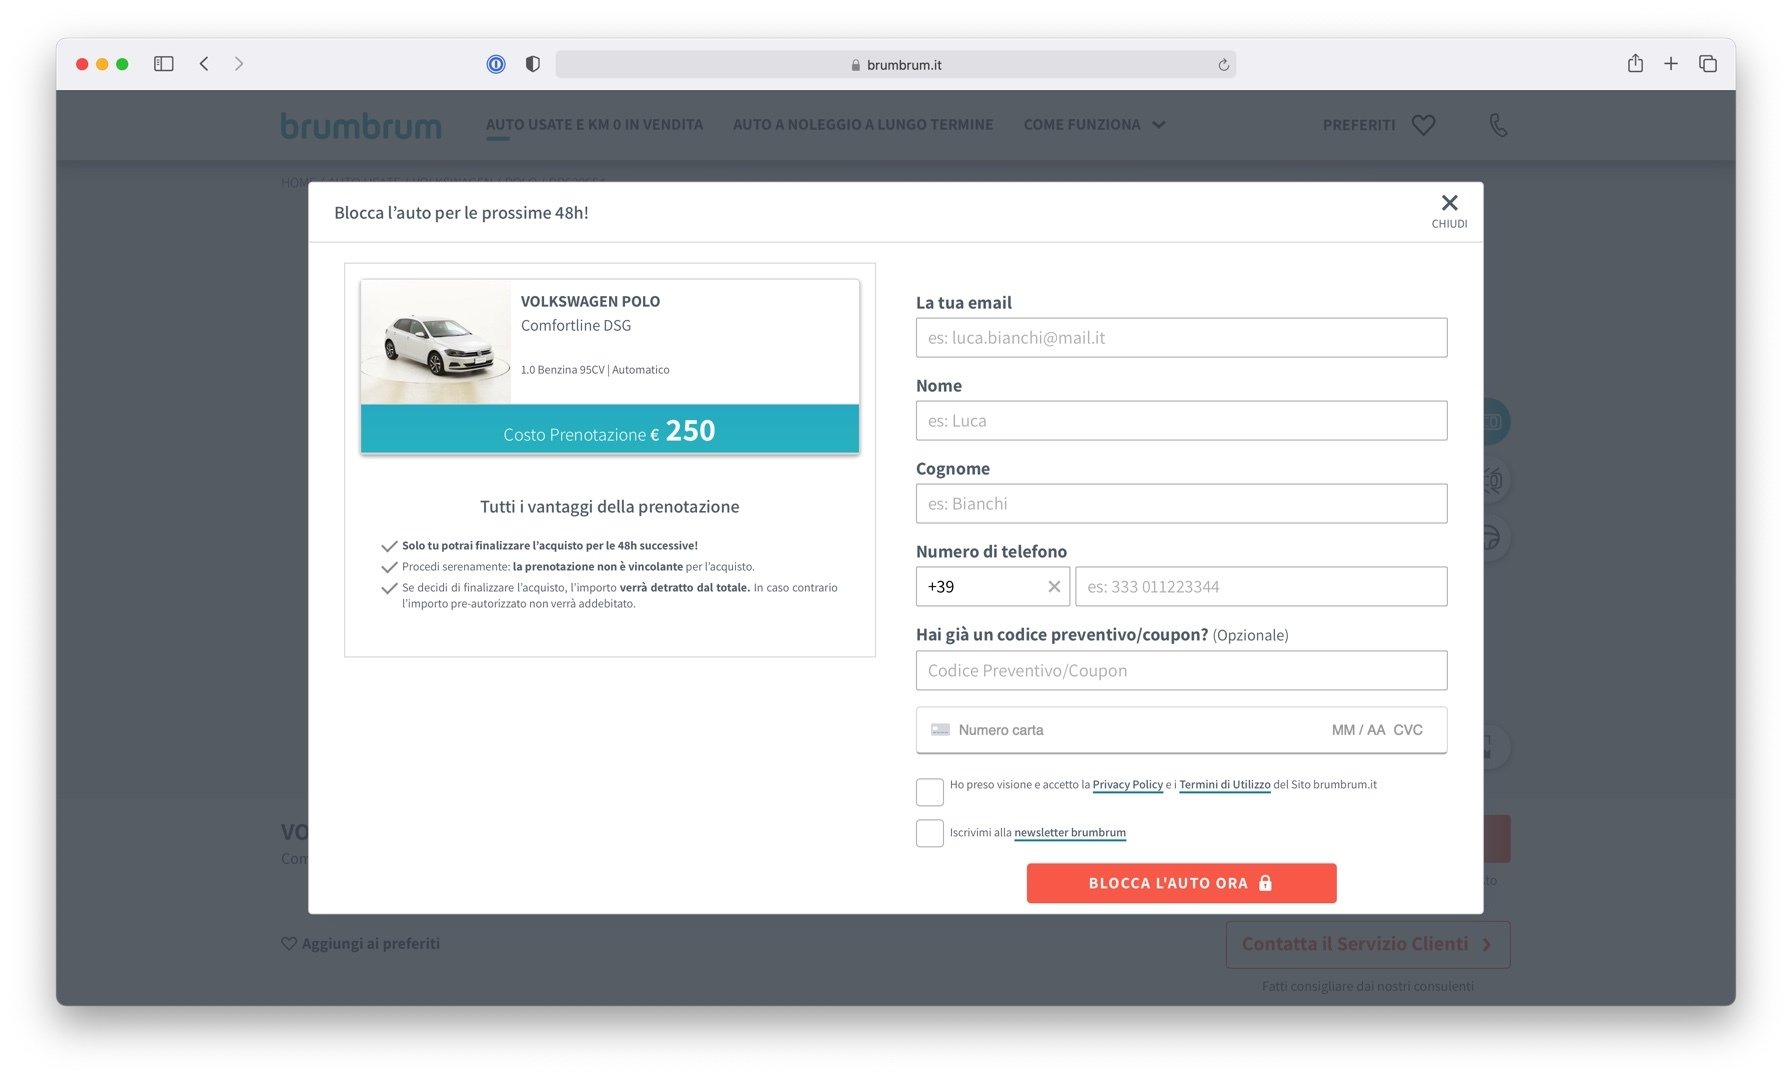Image resolution: width=1792 pixels, height=1080 pixels.
Task: Show the tab overview icon
Action: [x=1708, y=64]
